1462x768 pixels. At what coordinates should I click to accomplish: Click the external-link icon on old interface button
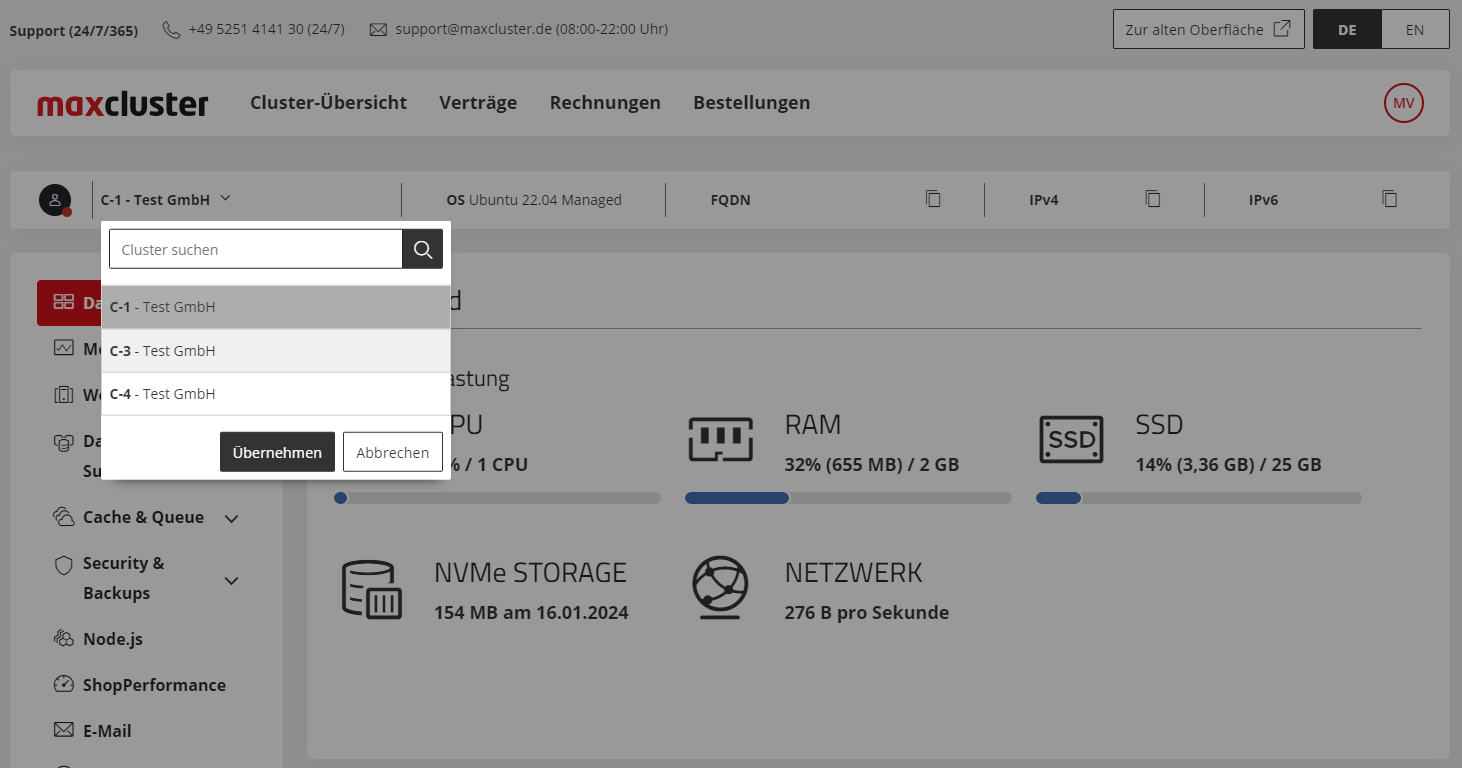(1281, 29)
